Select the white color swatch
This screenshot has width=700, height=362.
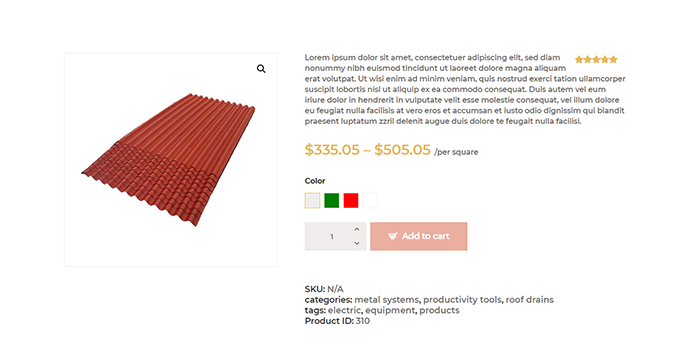tap(370, 200)
